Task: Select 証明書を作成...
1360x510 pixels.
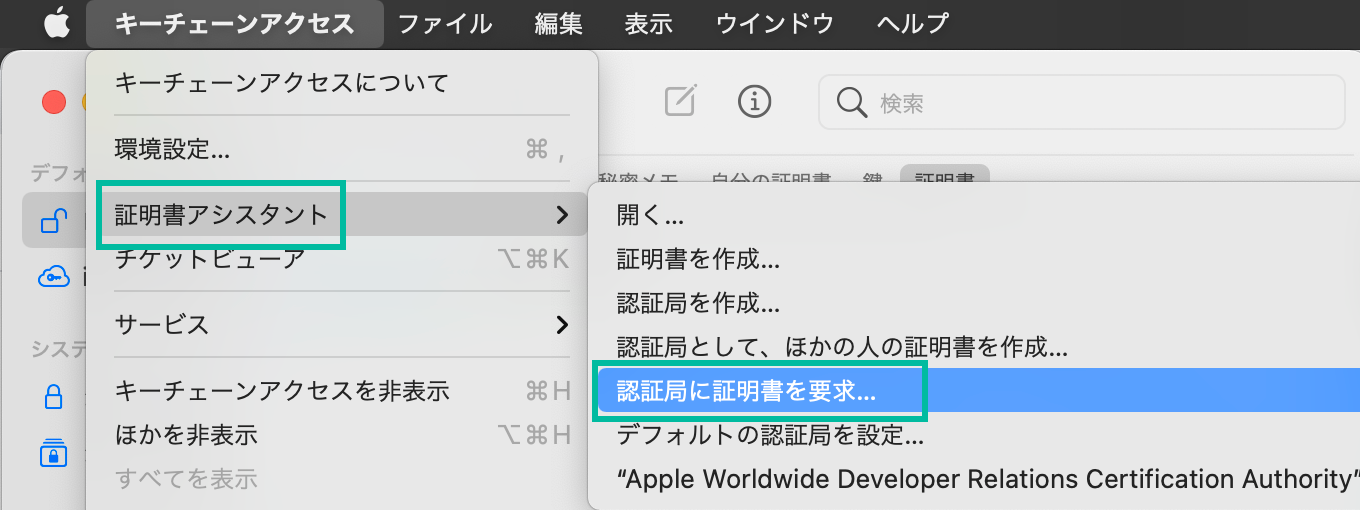Action: [976, 259]
